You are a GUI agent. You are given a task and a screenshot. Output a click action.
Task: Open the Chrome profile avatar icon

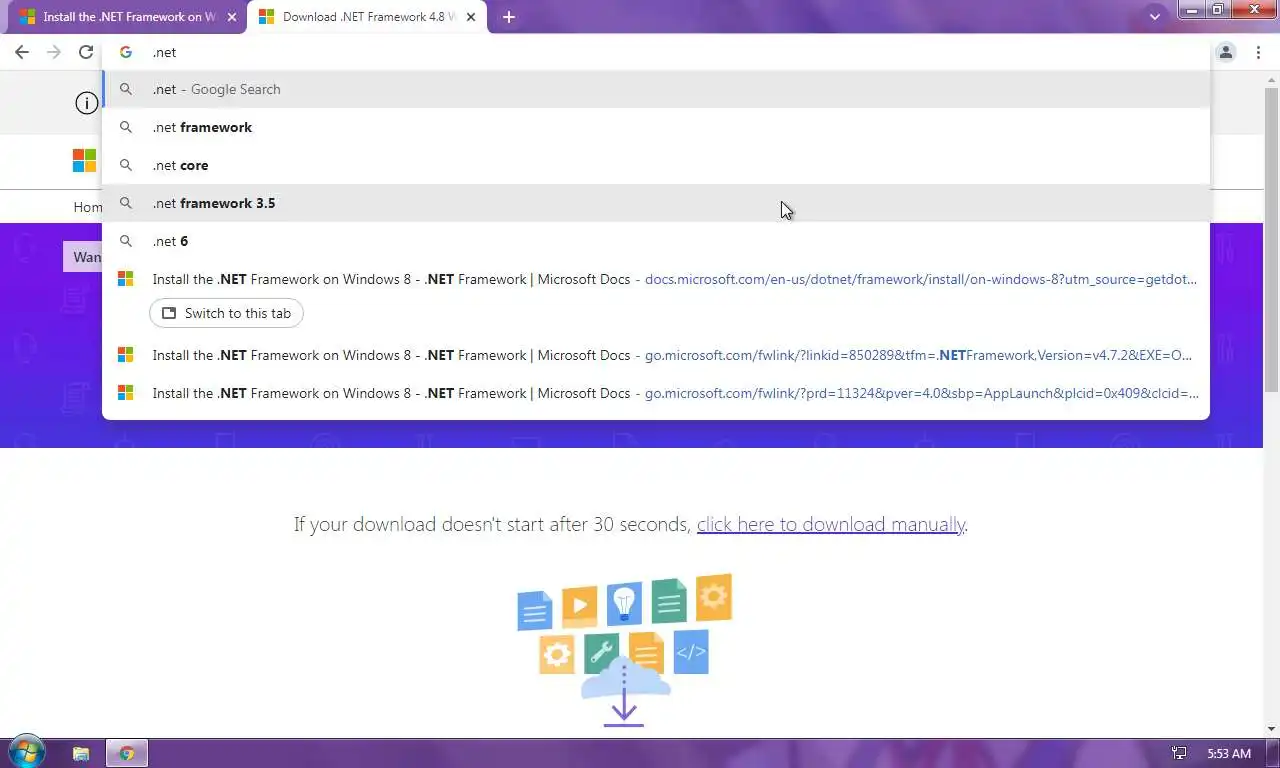1226,52
